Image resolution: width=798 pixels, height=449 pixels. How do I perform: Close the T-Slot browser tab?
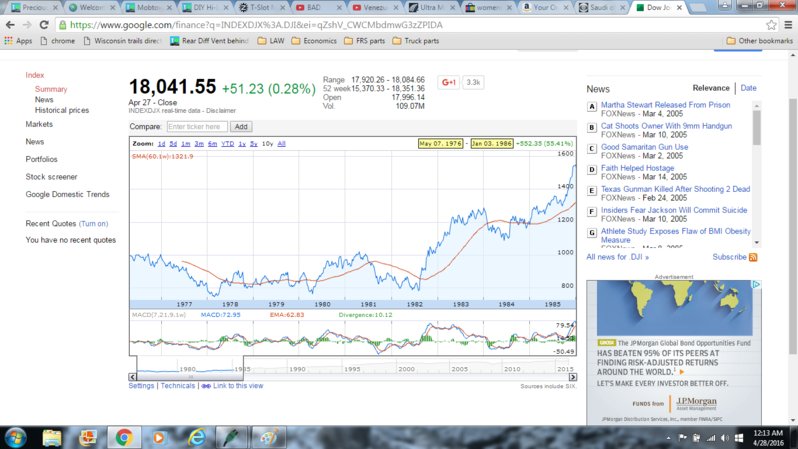pyautogui.click(x=282, y=8)
